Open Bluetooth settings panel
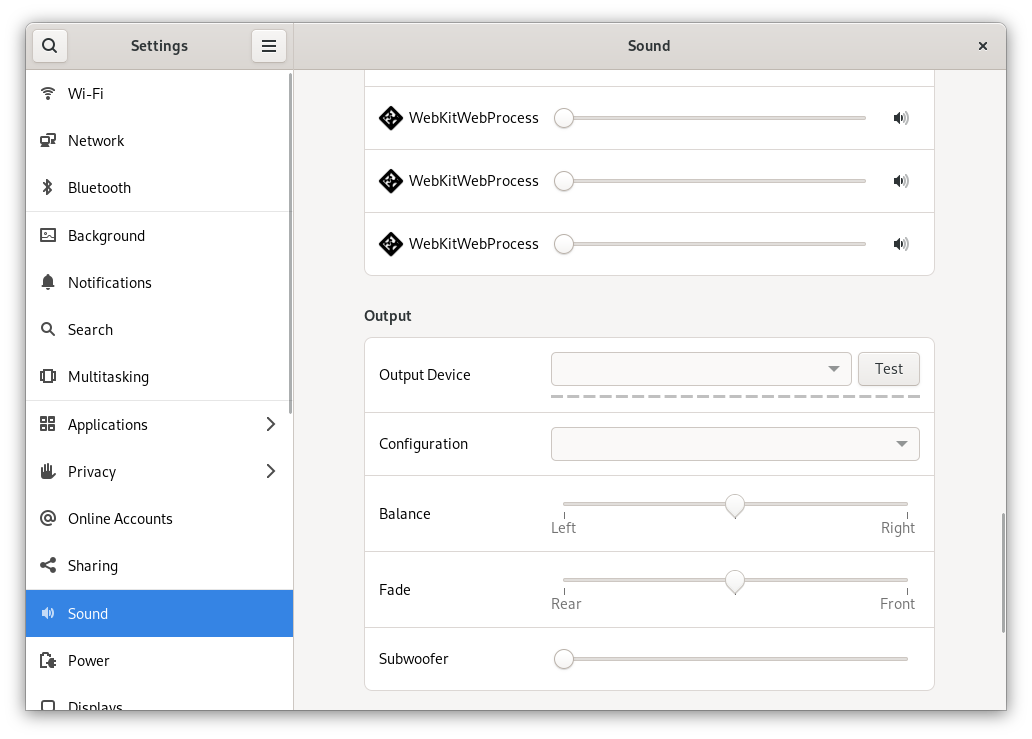The height and width of the screenshot is (739, 1032). tap(158, 188)
